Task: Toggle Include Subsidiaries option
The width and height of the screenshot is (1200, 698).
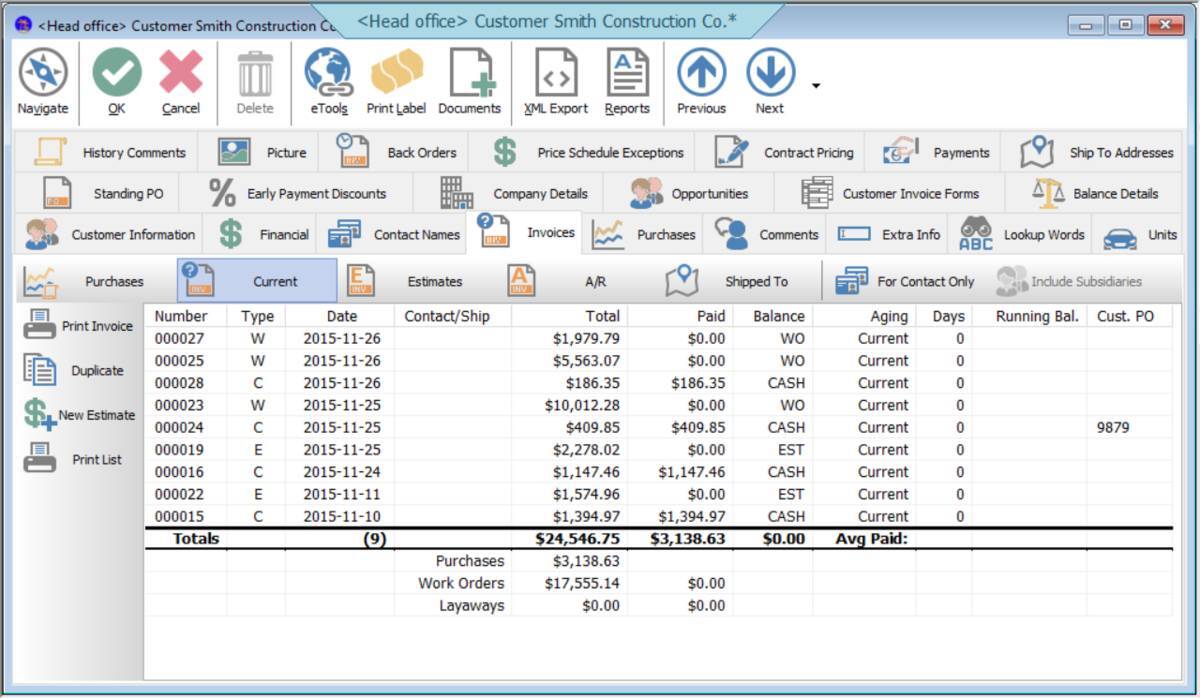Action: 1060,281
